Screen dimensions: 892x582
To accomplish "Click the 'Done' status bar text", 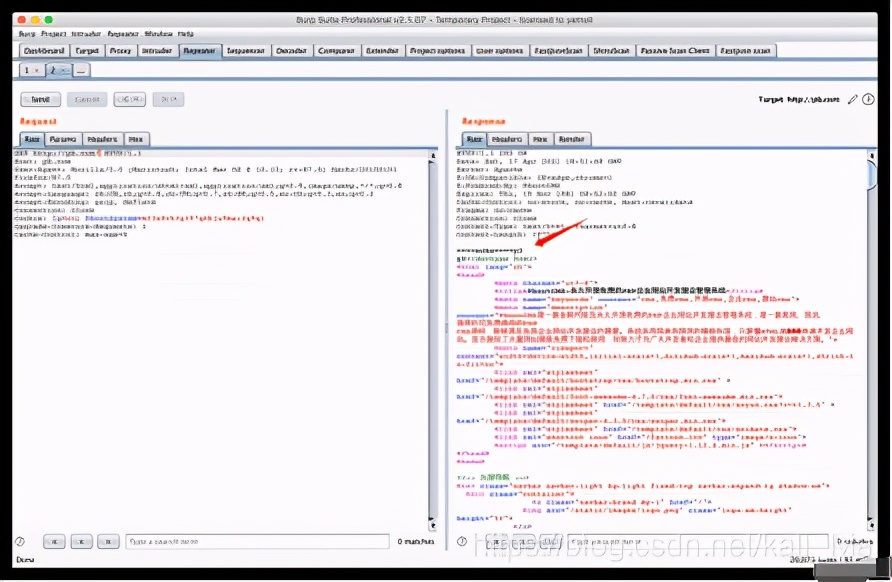I will (x=25, y=560).
